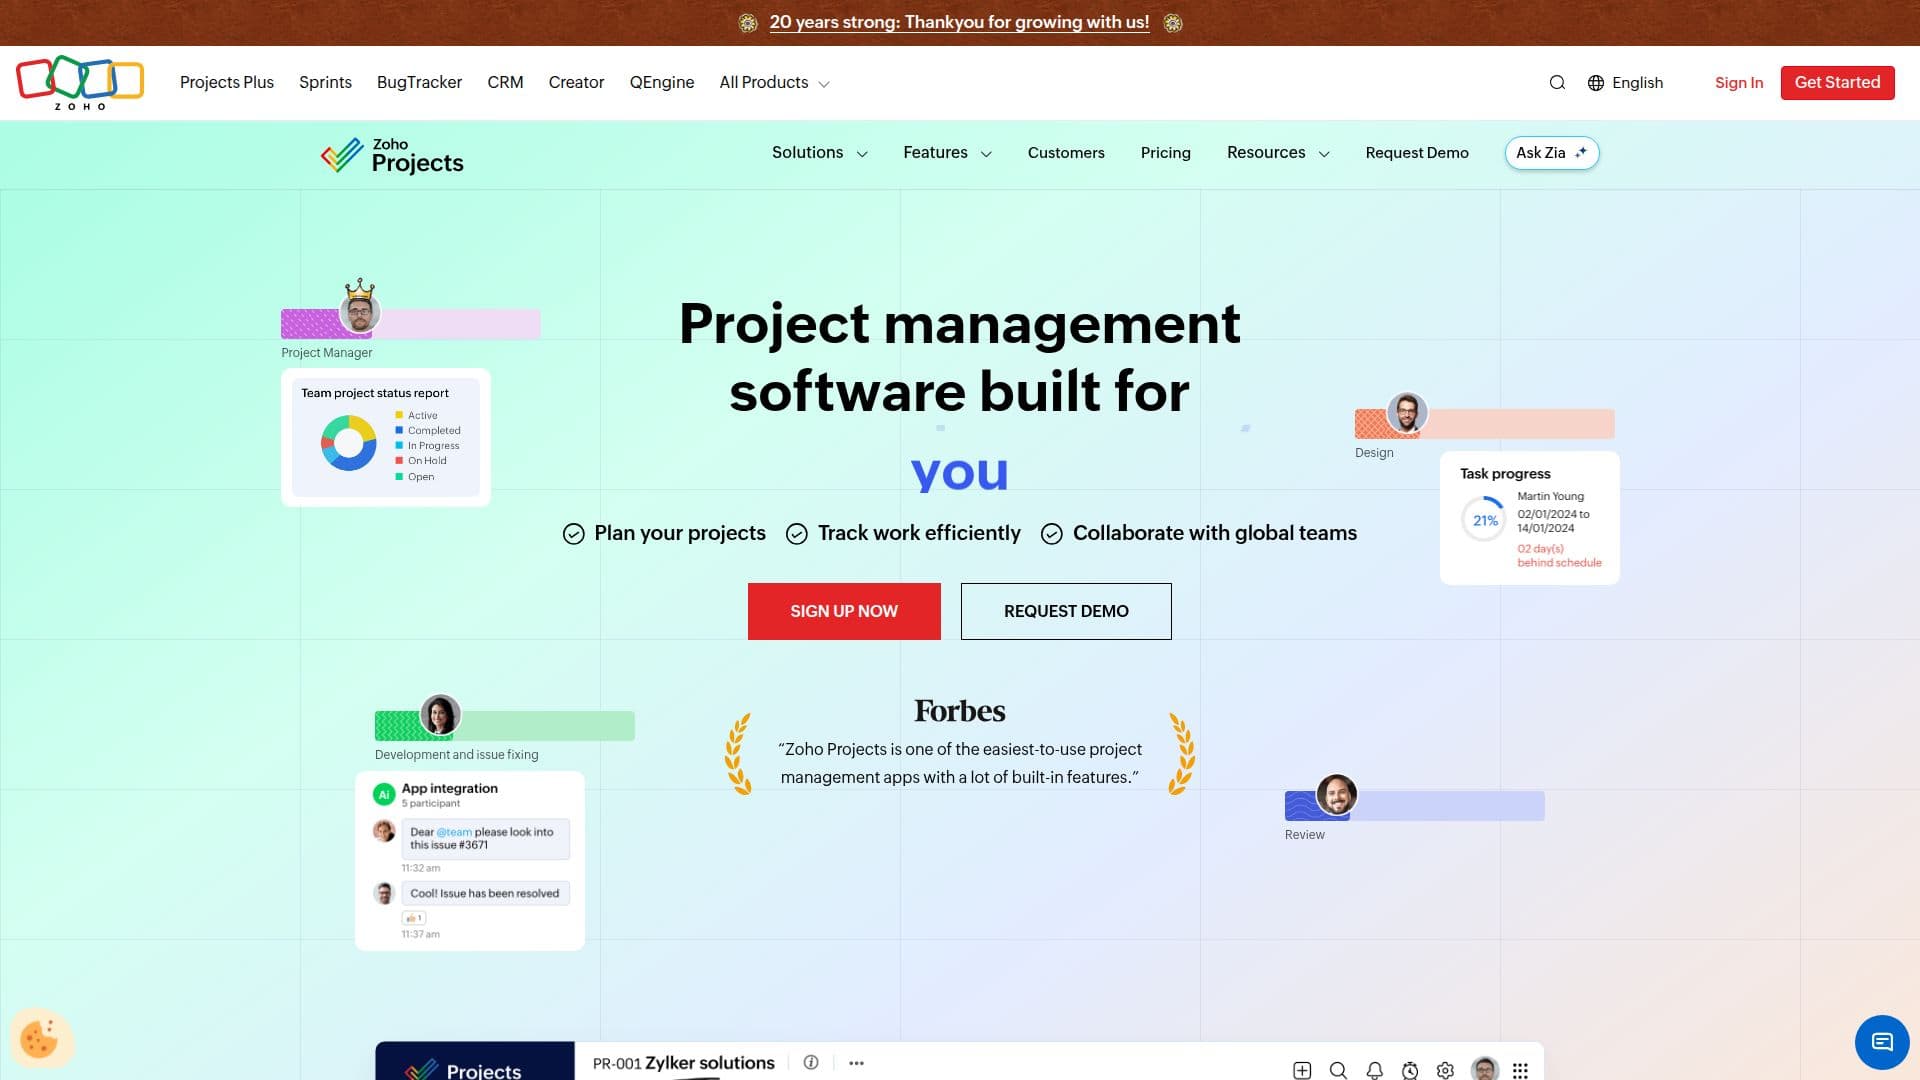Click Request Demo in navigation bar
This screenshot has height=1080, width=1920.
tap(1417, 153)
